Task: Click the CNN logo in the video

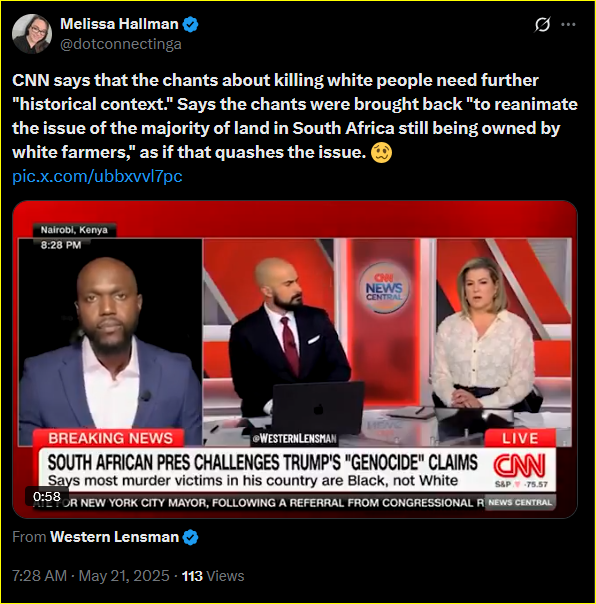Action: [x=520, y=465]
